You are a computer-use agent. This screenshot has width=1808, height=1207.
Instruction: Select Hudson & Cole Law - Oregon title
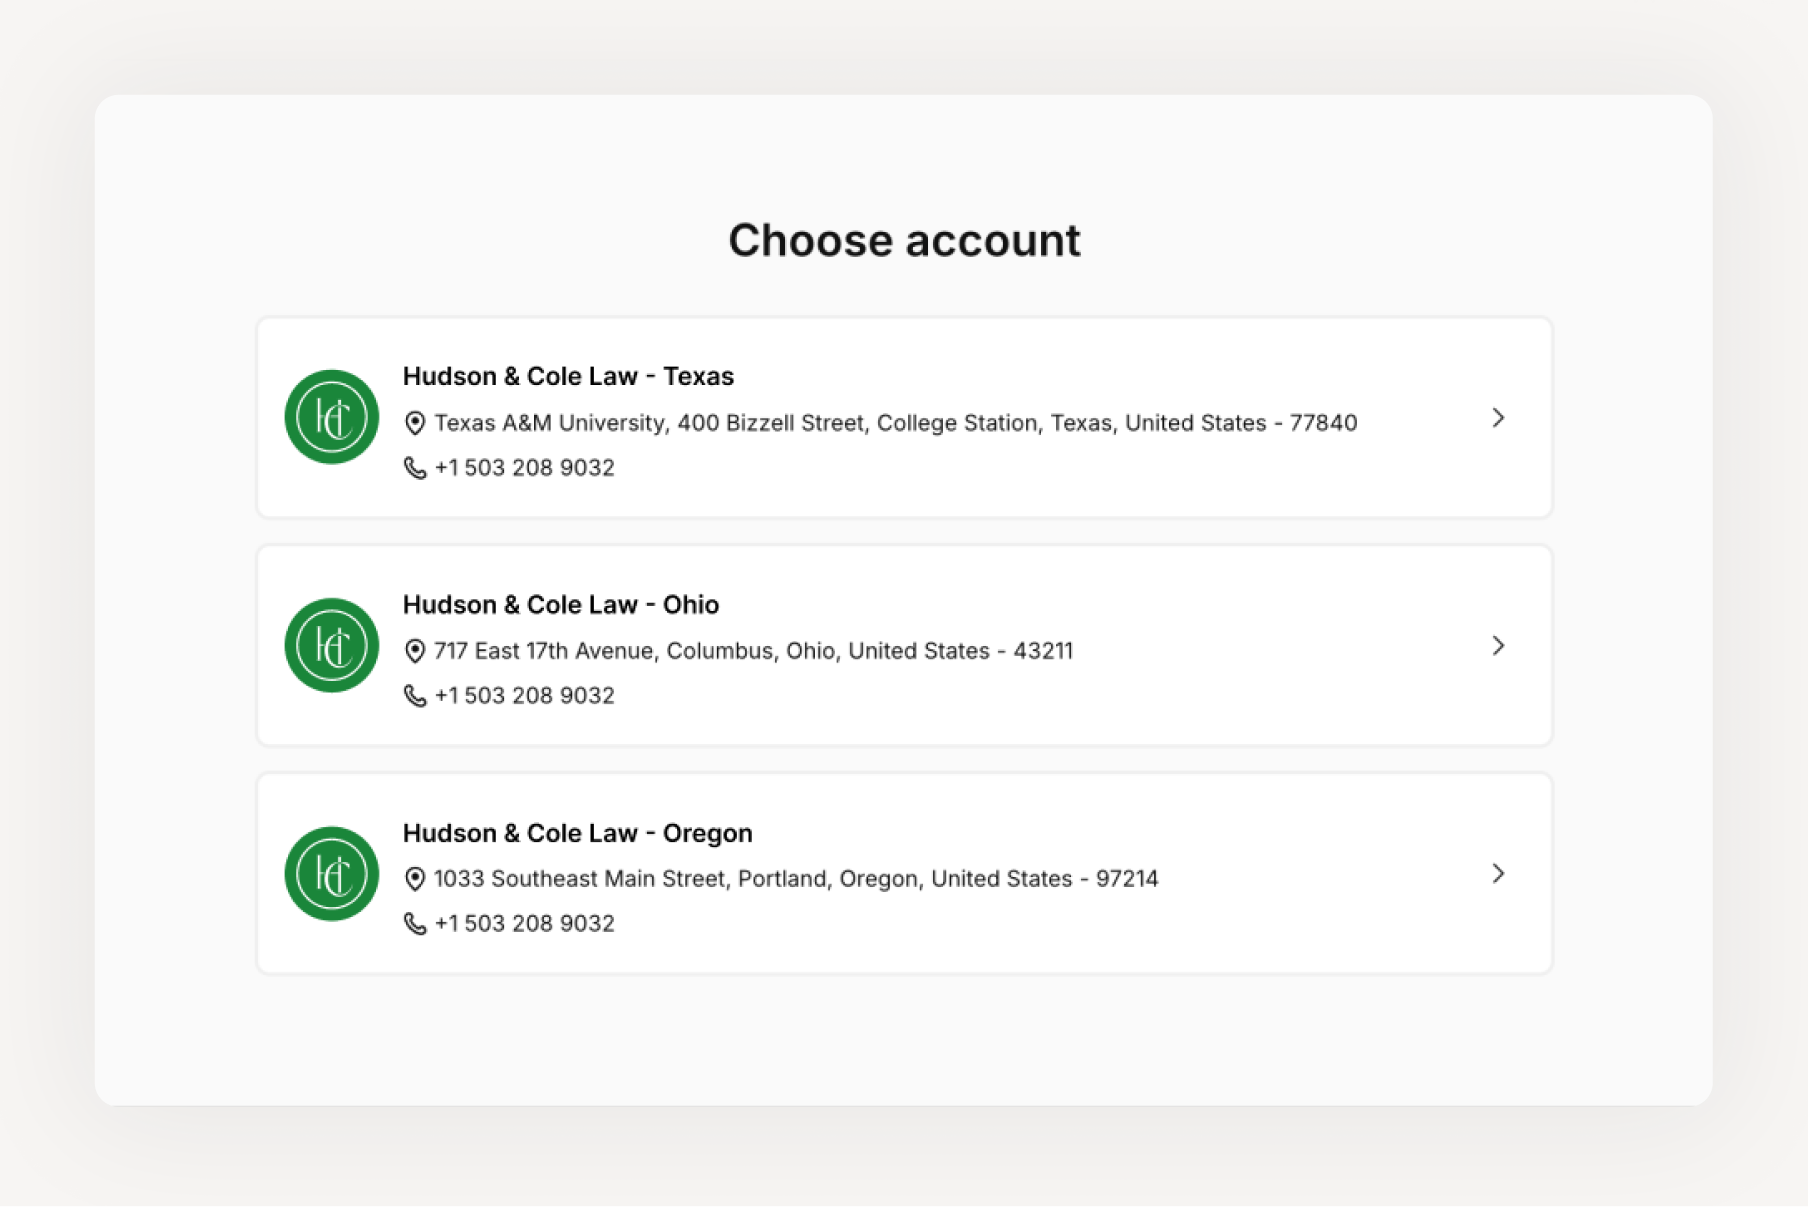point(577,833)
